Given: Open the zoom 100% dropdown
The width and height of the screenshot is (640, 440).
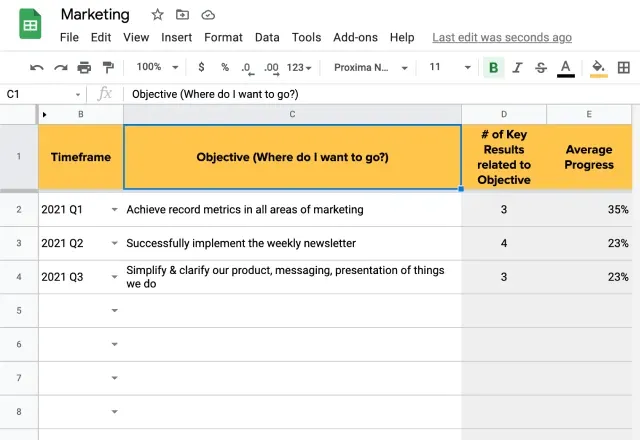Looking at the screenshot, I should point(158,67).
